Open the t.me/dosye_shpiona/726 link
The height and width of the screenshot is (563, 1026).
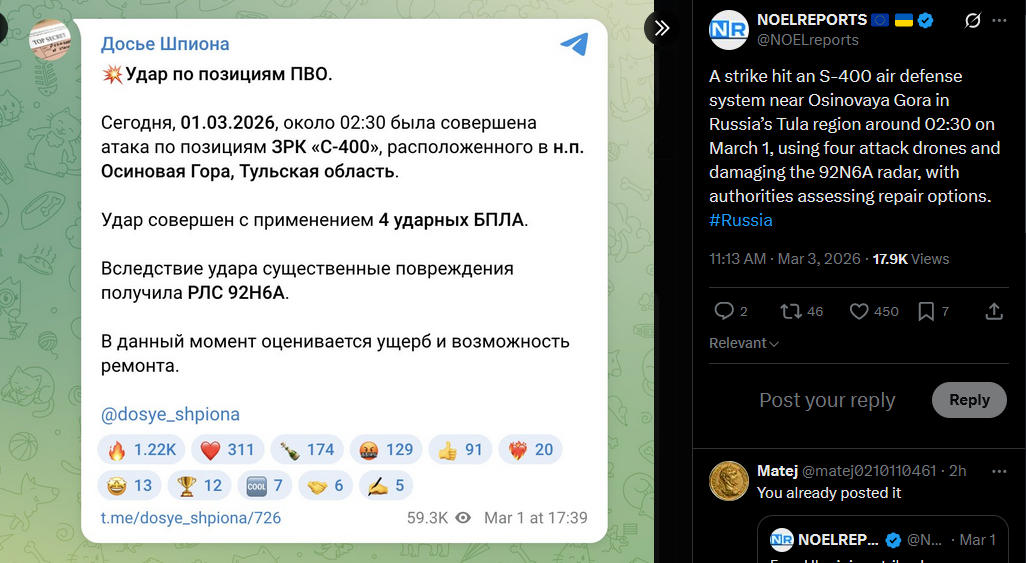[x=190, y=518]
